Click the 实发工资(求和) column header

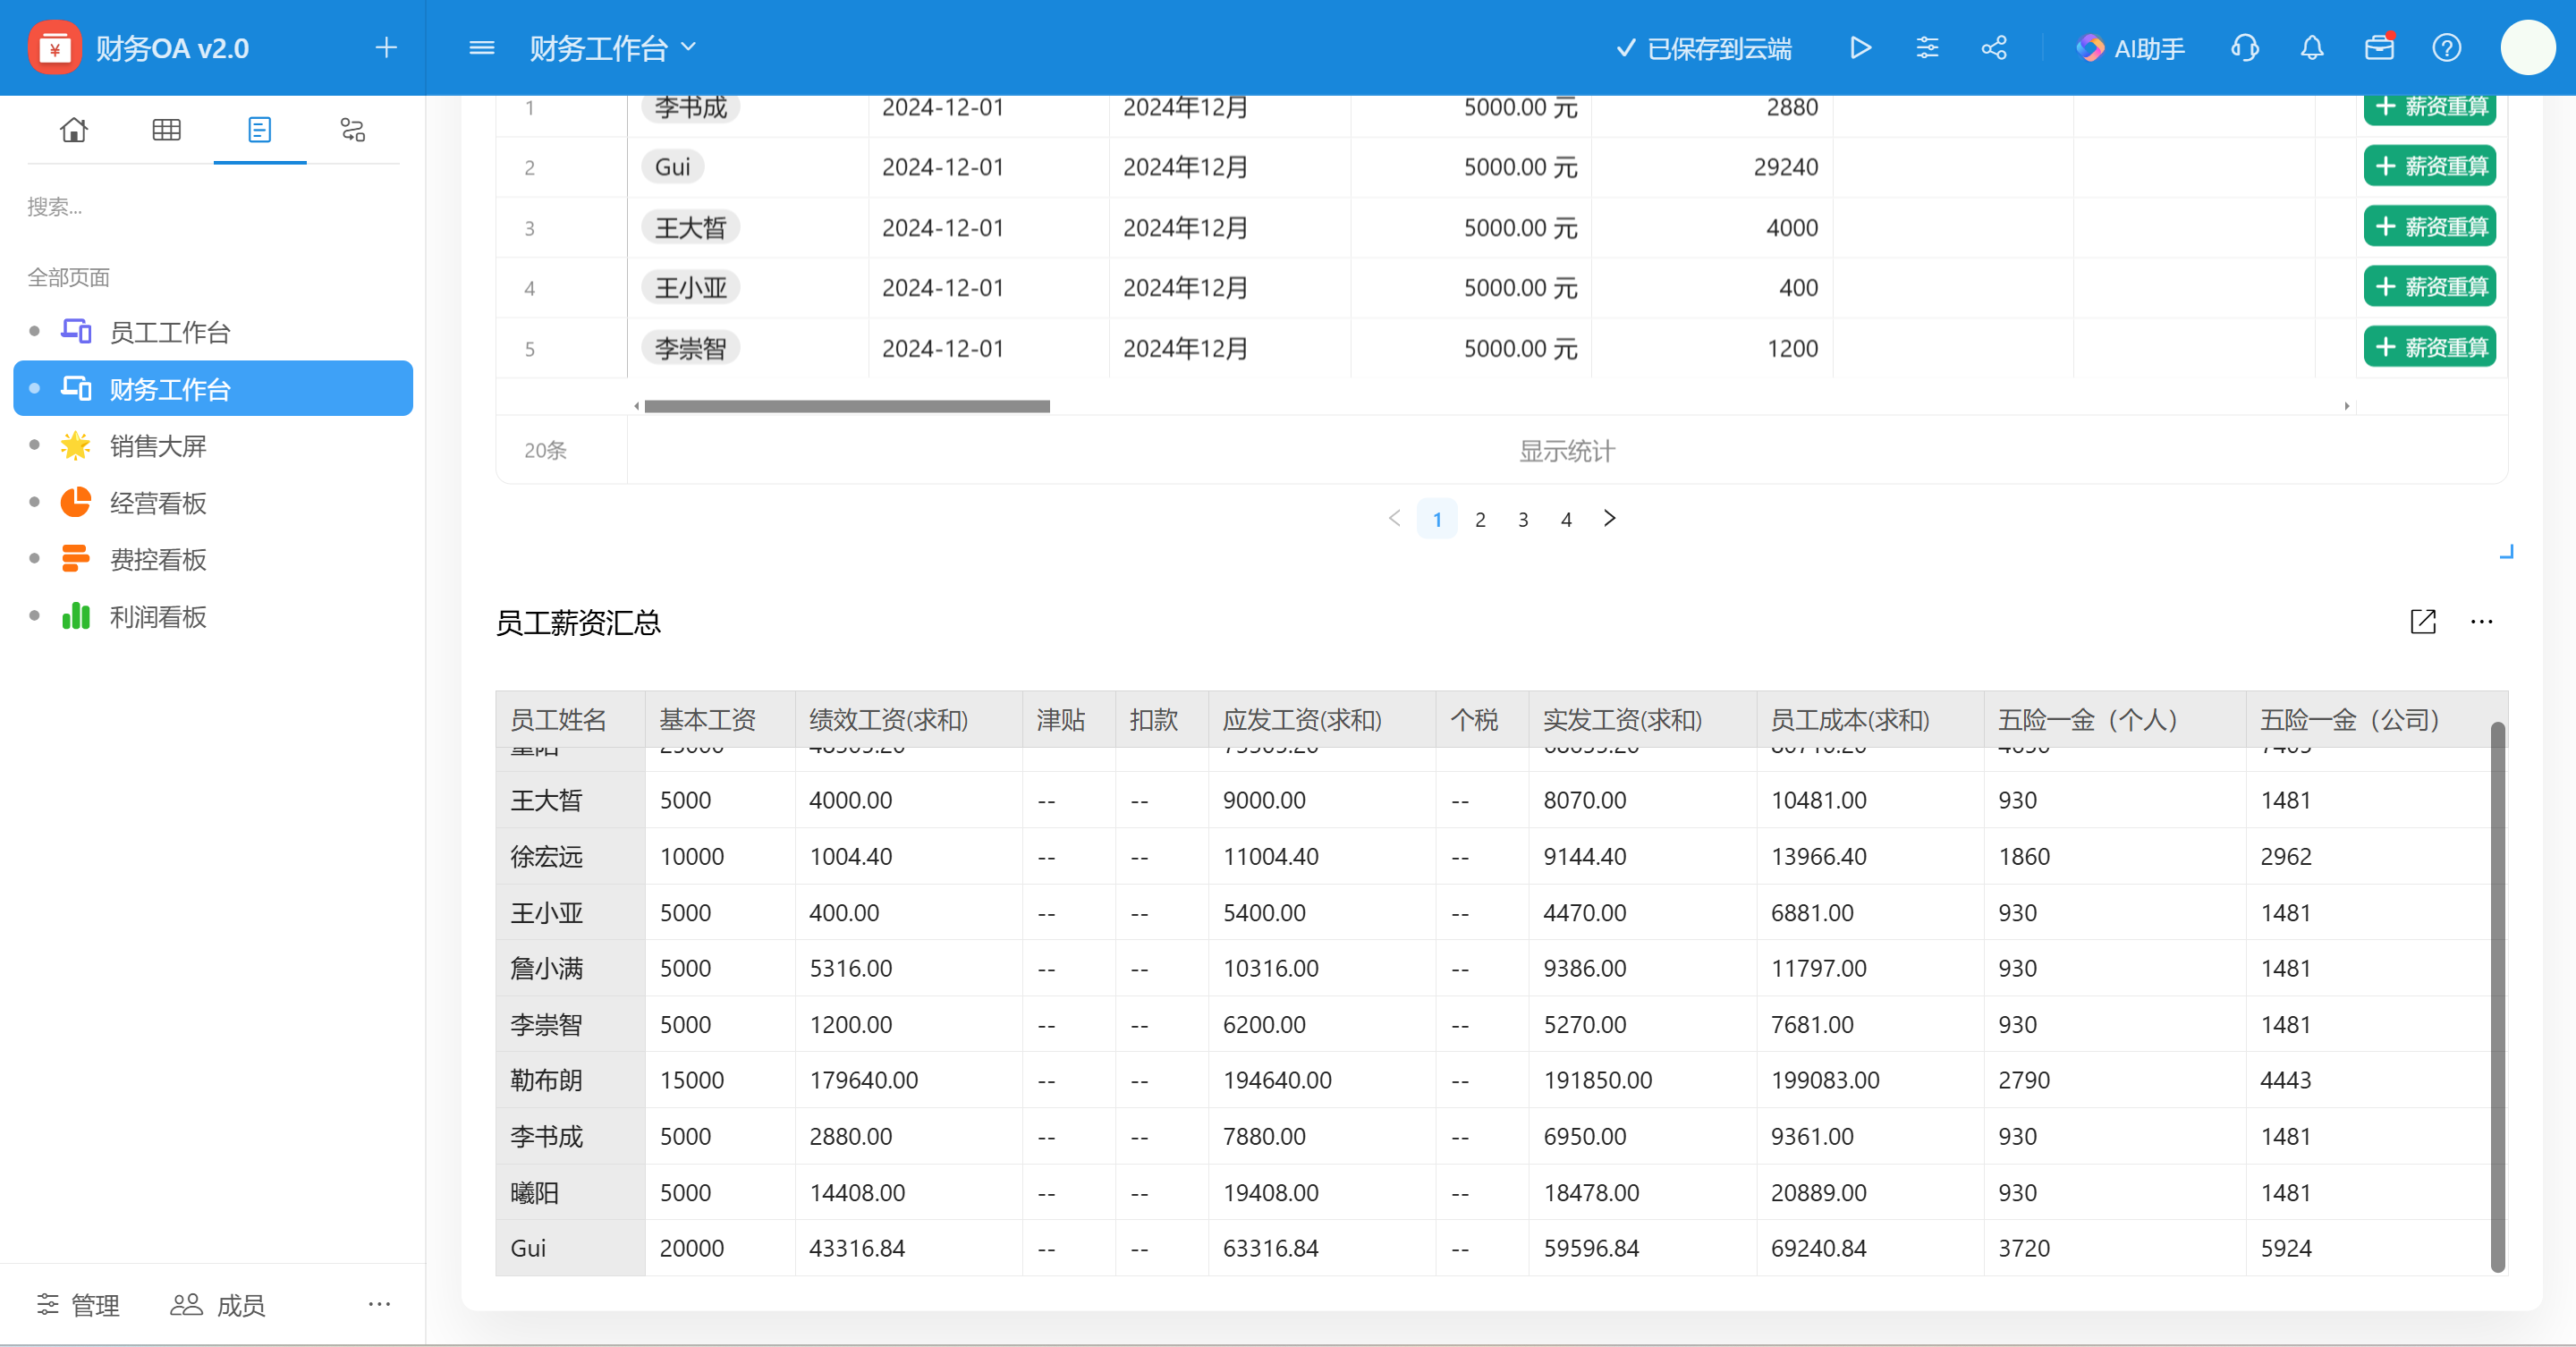click(x=1642, y=720)
